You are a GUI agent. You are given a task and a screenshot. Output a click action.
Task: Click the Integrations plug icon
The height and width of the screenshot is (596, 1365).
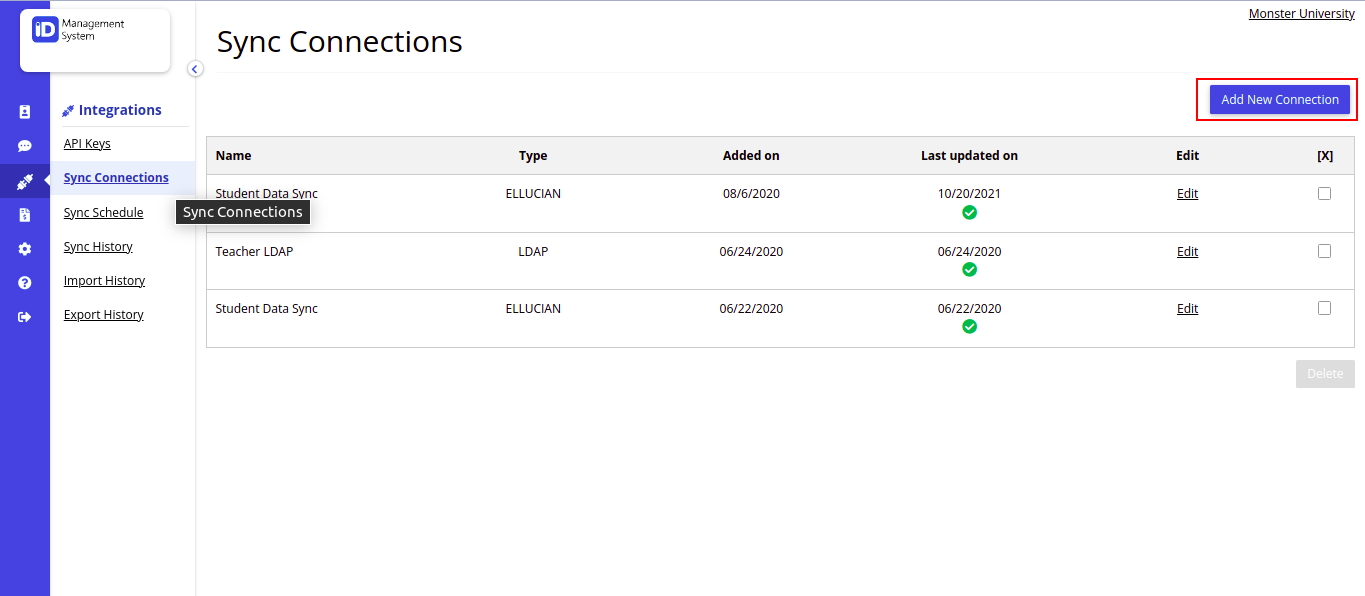click(25, 181)
